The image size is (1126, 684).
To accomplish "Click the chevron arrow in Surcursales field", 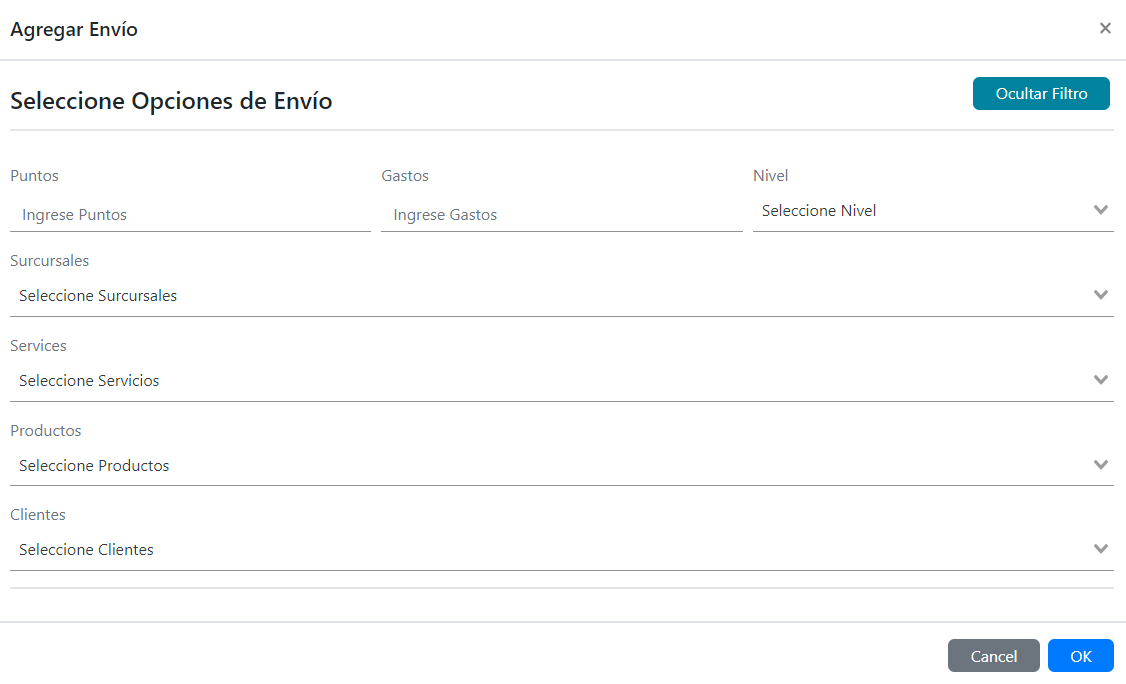I will 1101,295.
